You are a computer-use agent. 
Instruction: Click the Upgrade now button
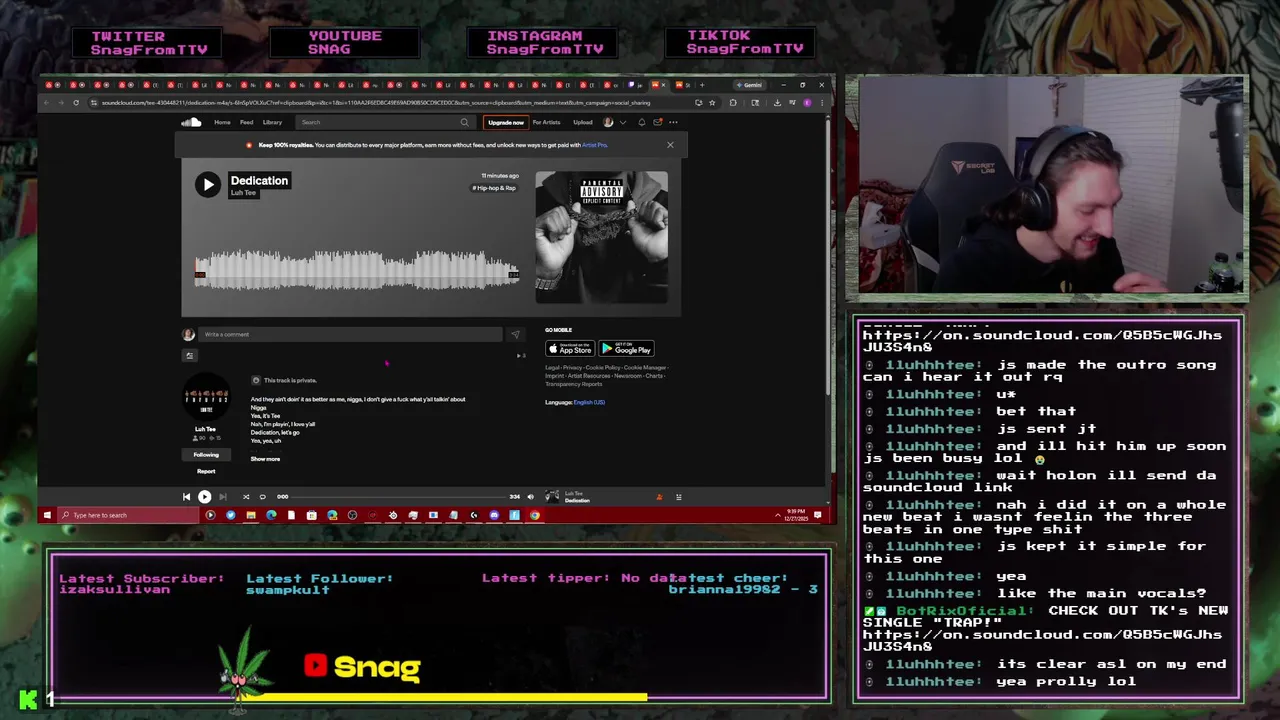click(506, 122)
